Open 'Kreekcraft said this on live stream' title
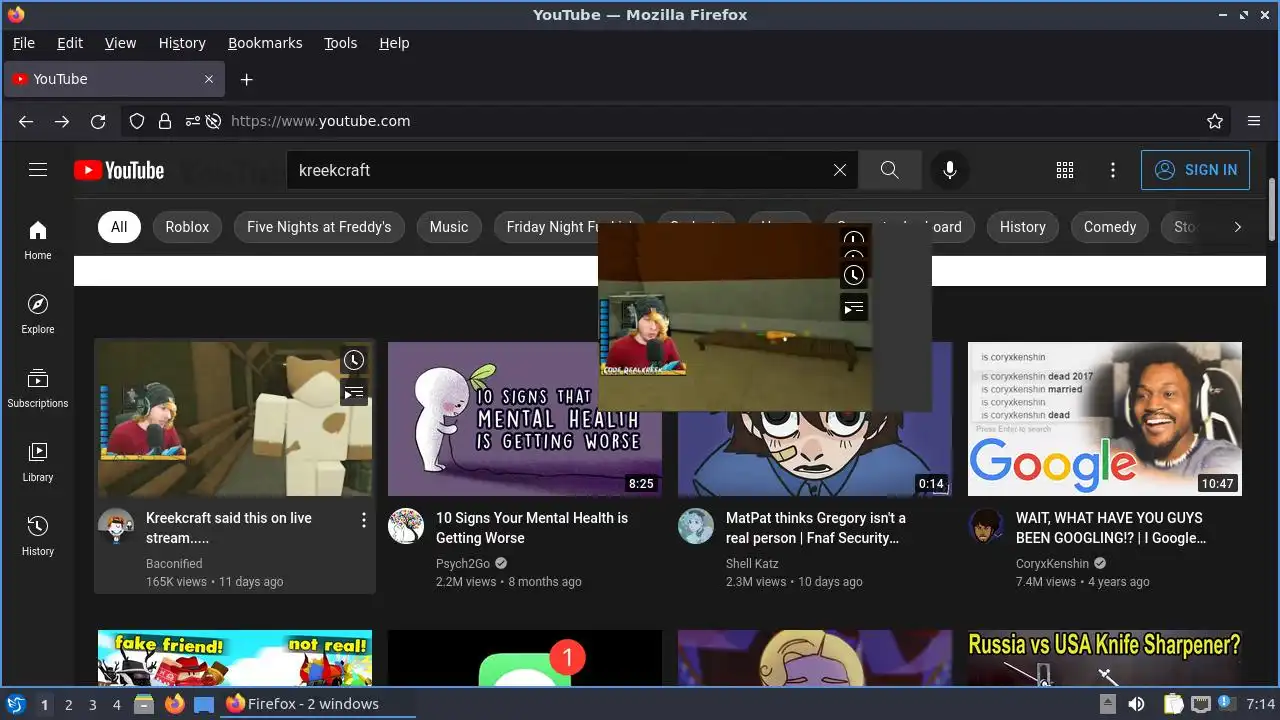The width and height of the screenshot is (1280, 720). click(229, 528)
